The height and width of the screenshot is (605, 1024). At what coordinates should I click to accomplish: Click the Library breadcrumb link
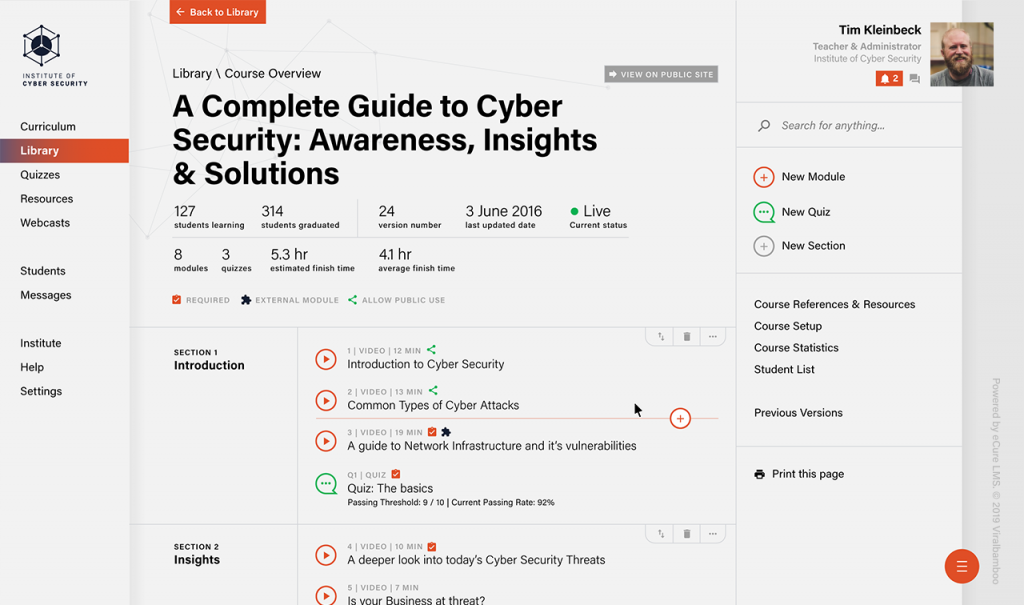[x=192, y=74]
